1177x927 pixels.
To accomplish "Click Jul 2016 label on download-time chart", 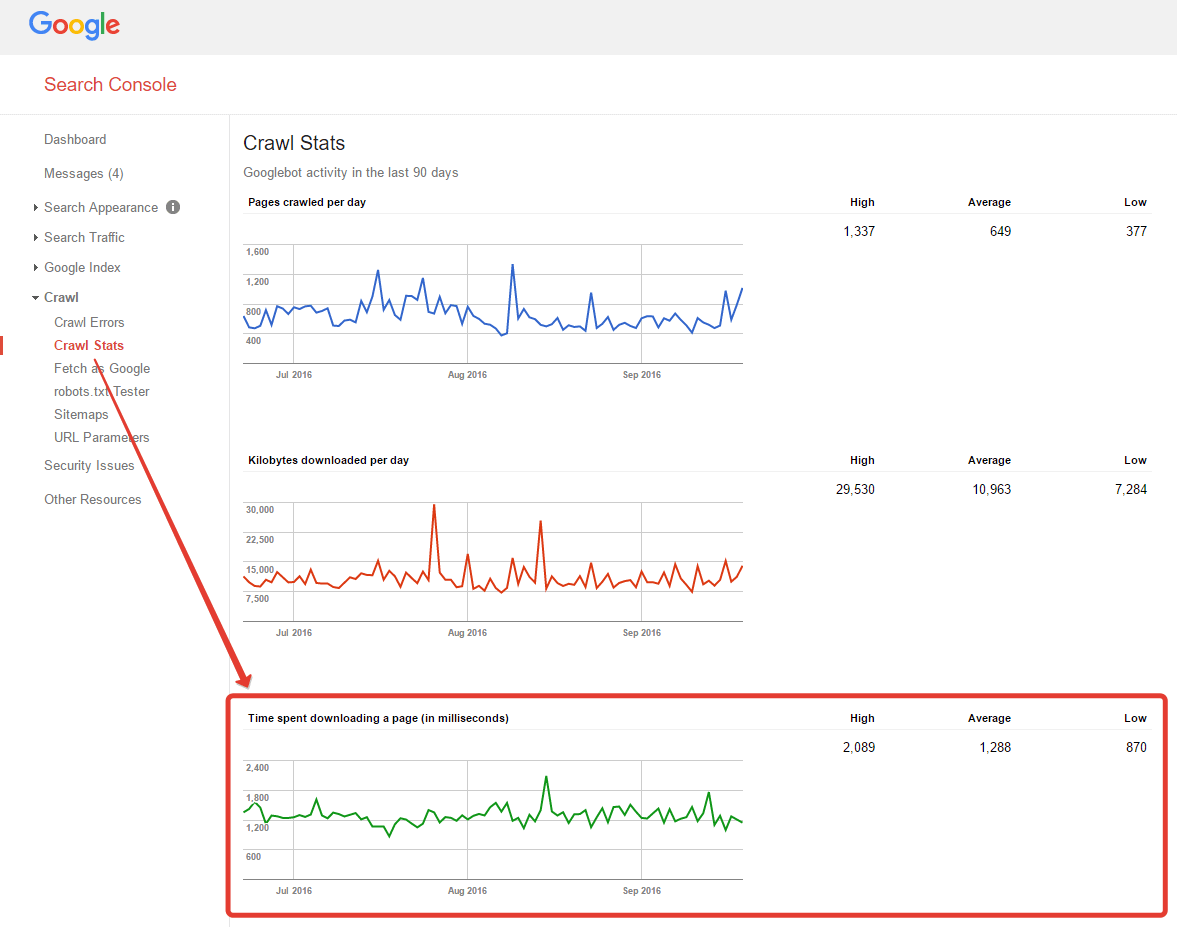I will pos(293,891).
